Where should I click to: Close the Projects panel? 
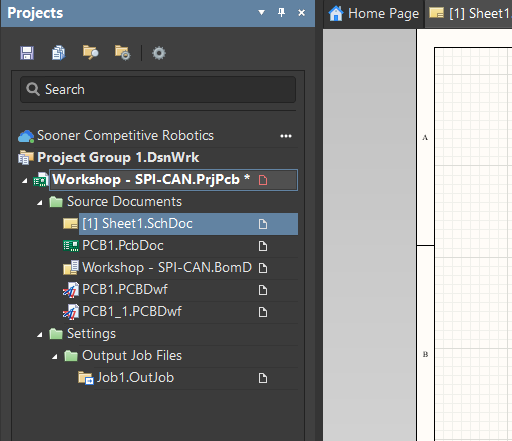click(301, 13)
